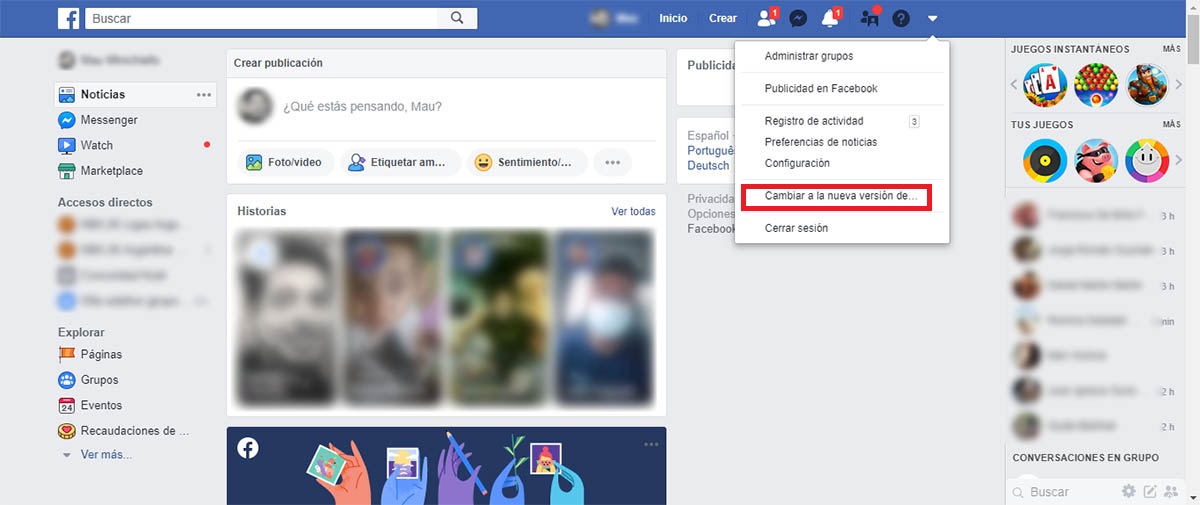Click the Inicio top bar link
This screenshot has width=1200, height=505.
pos(673,18)
